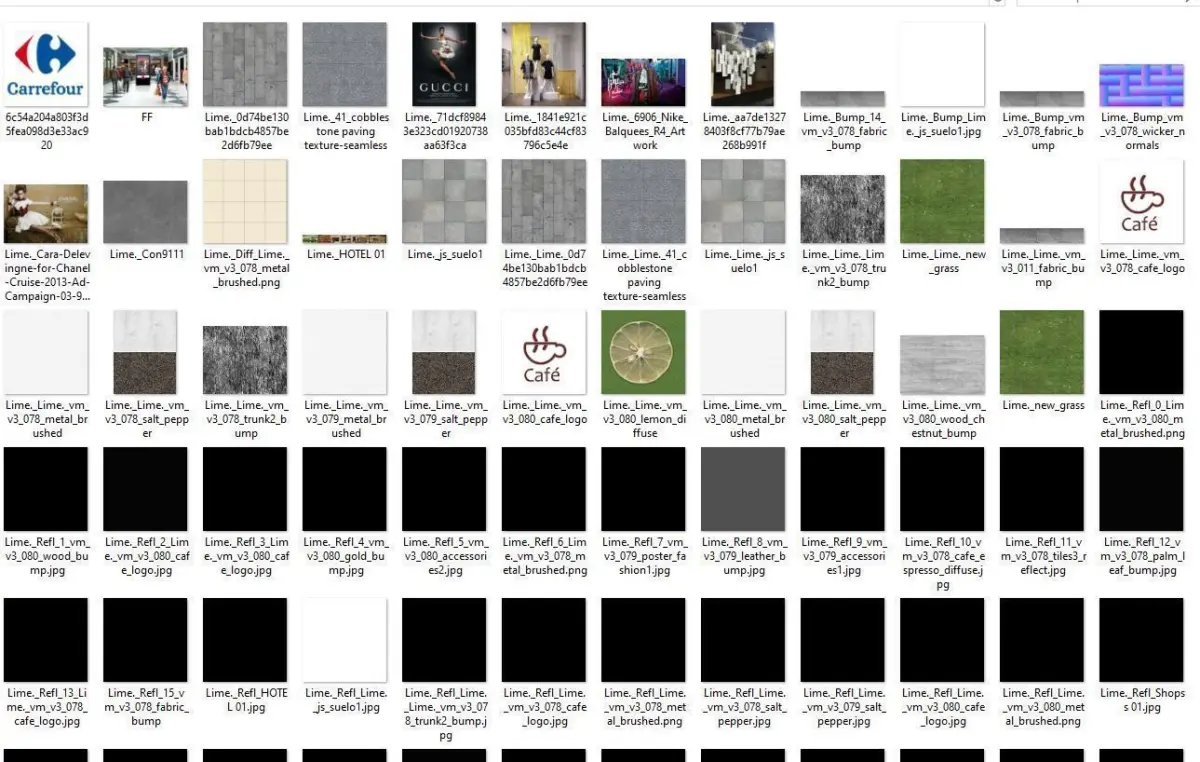Screen dimensions: 1200x762
Task: Select the gray Refl_8 leather_bump thumbnail
Action: tap(743, 489)
